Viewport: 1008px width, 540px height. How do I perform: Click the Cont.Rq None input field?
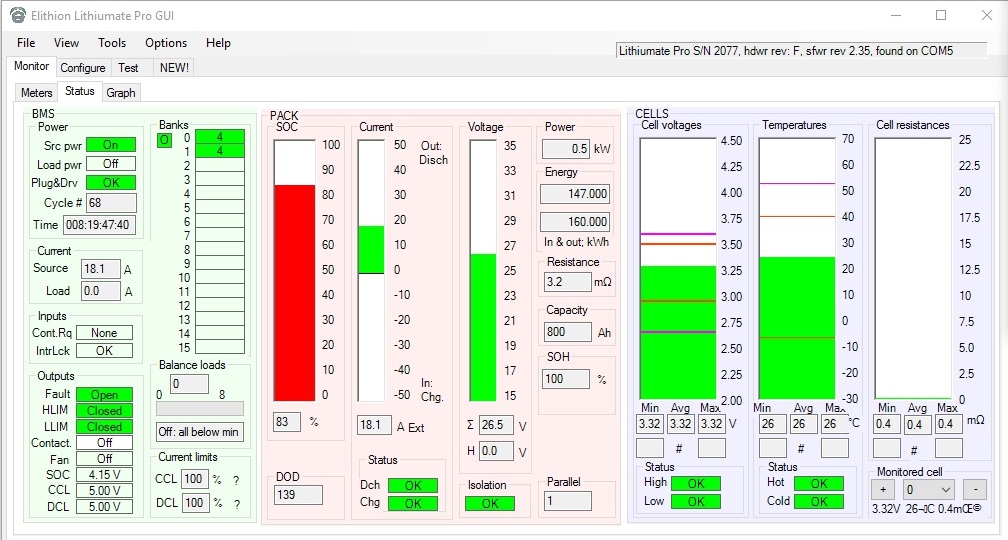click(x=104, y=333)
